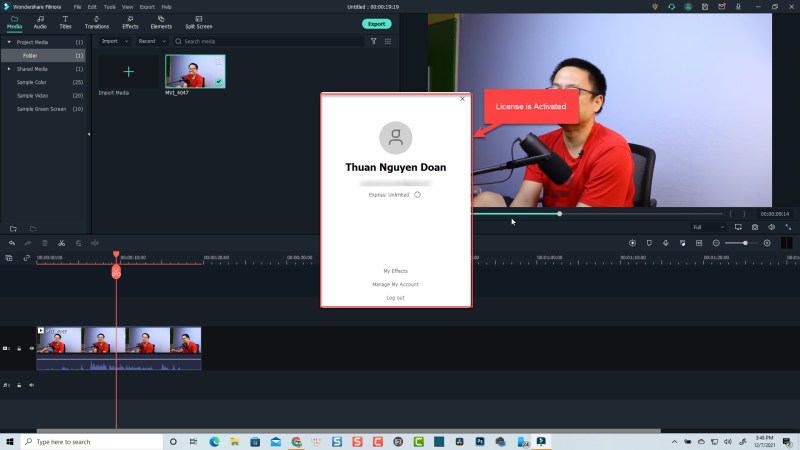Switch to the Transitions tab
Viewport: 800px width, 450px height.
[x=97, y=22]
